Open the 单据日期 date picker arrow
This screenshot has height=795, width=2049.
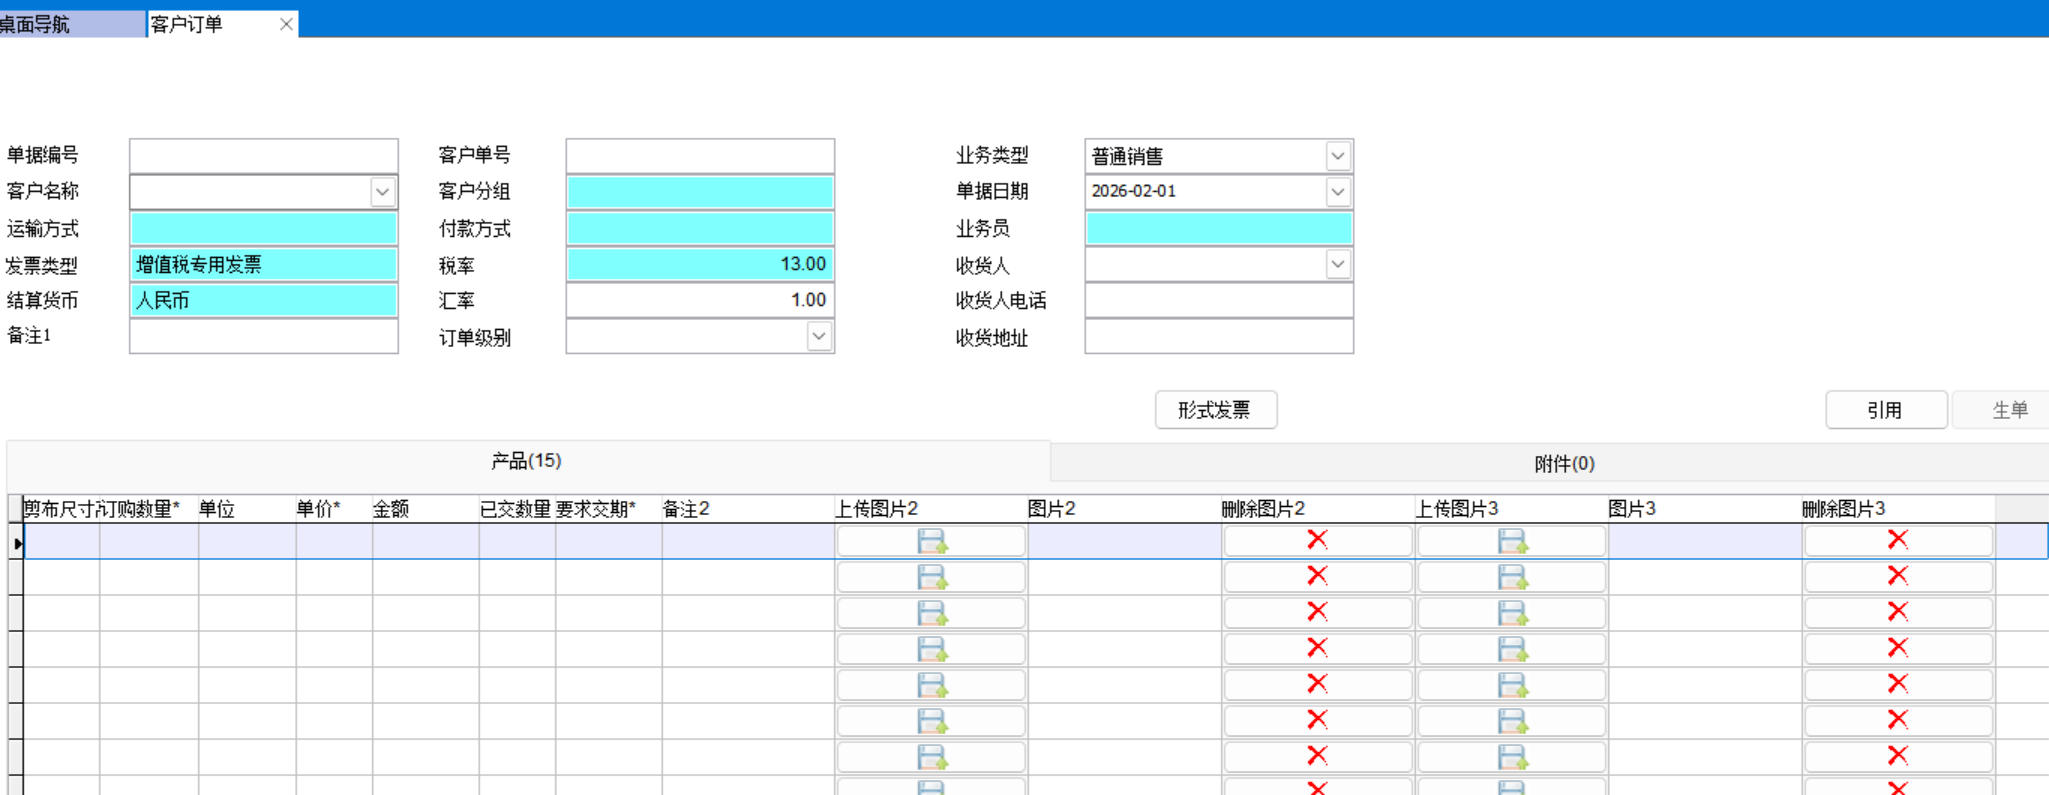1337,192
